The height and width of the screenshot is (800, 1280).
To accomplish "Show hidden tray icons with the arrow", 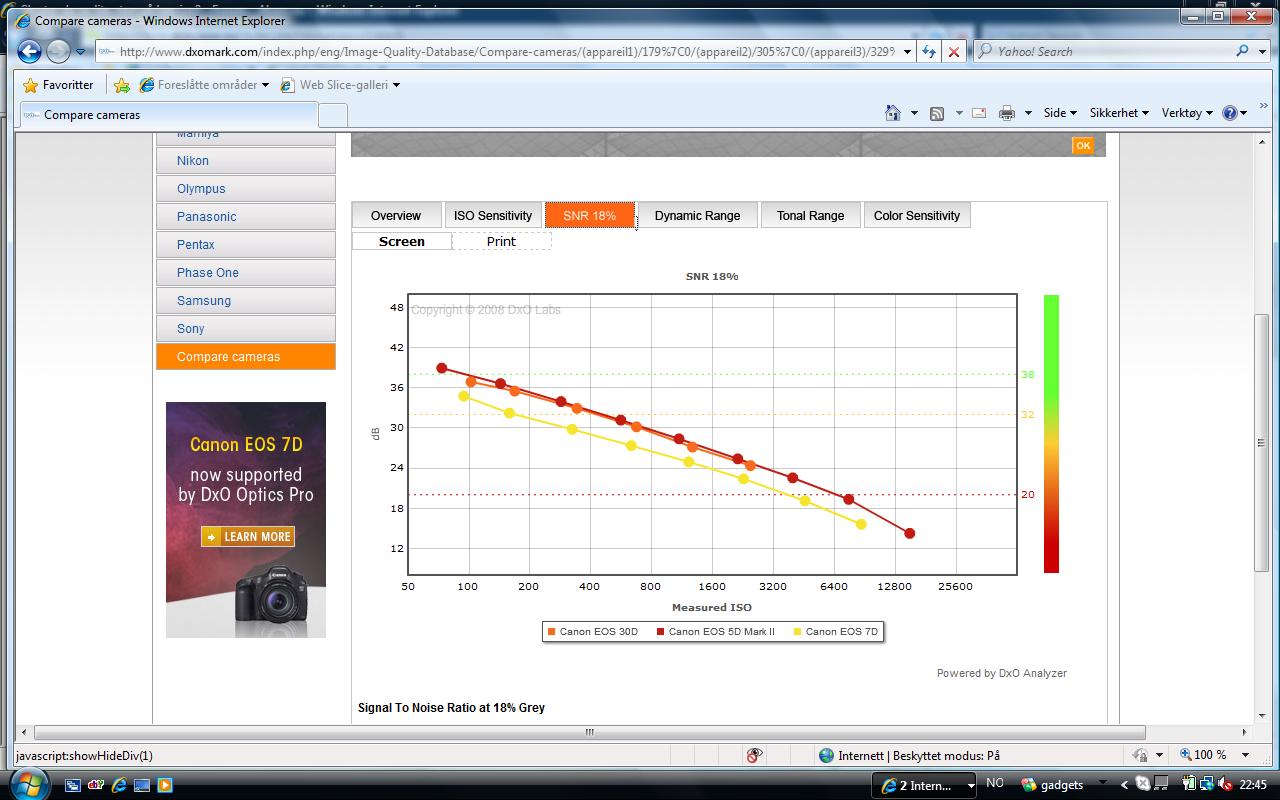I will click(1124, 785).
